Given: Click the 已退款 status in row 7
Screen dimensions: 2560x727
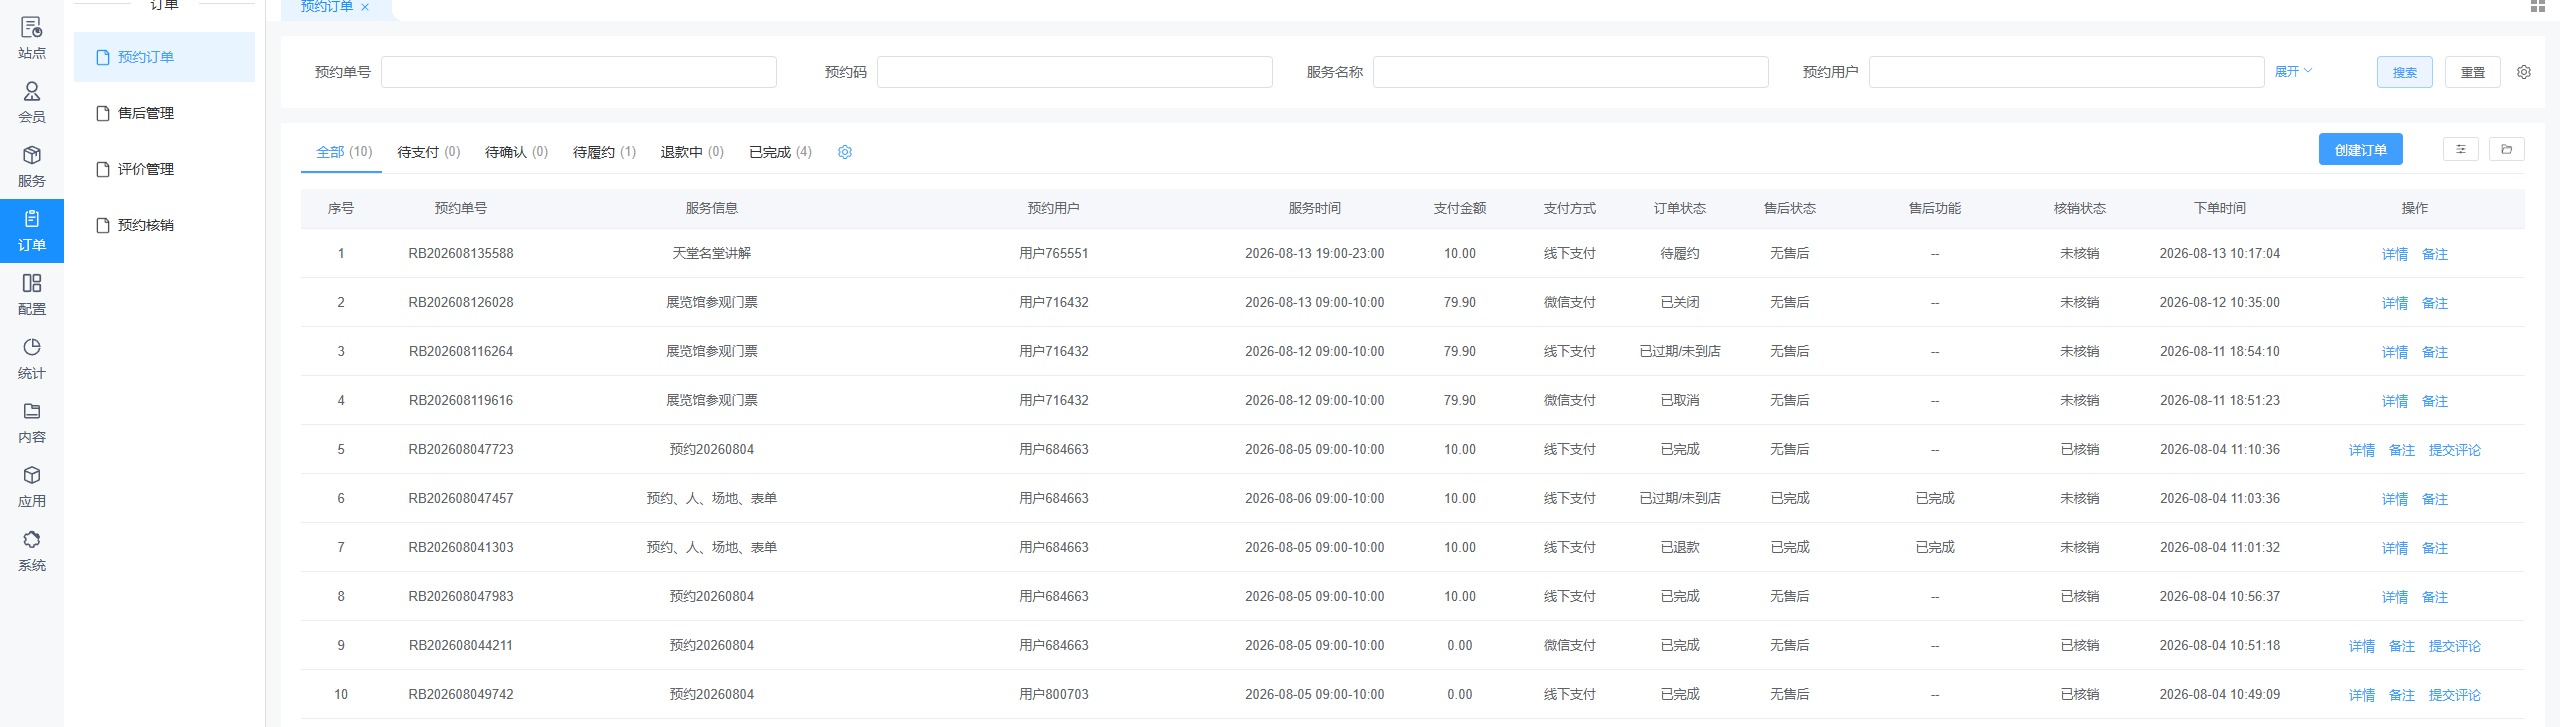Looking at the screenshot, I should click(x=1680, y=547).
